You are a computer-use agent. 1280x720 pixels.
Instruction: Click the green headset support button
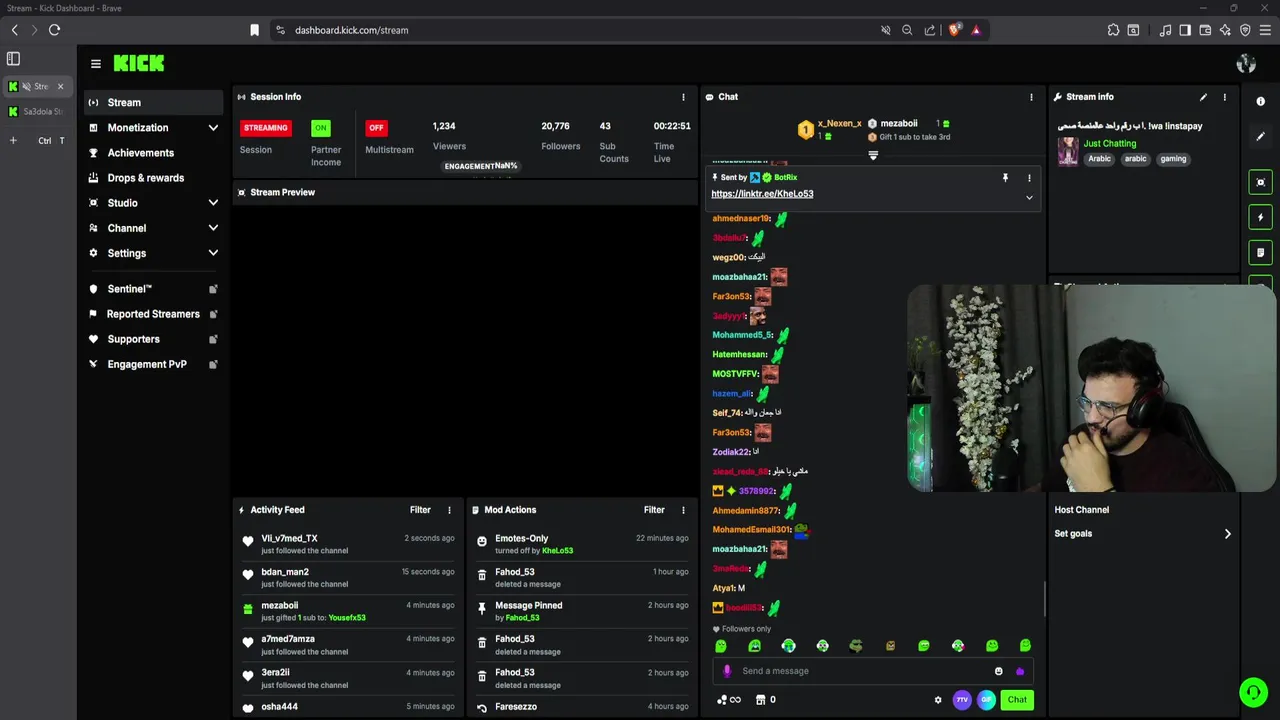[1253, 692]
